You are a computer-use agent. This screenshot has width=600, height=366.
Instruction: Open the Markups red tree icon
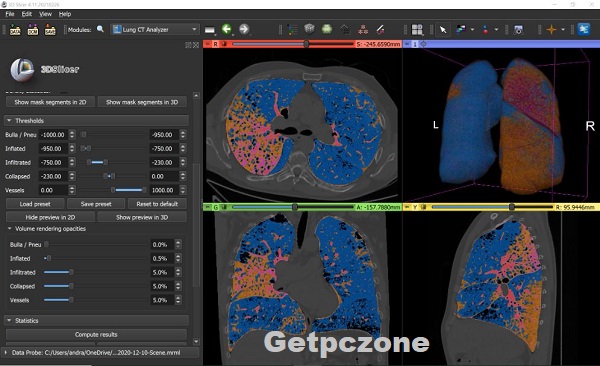pyautogui.click(x=363, y=29)
